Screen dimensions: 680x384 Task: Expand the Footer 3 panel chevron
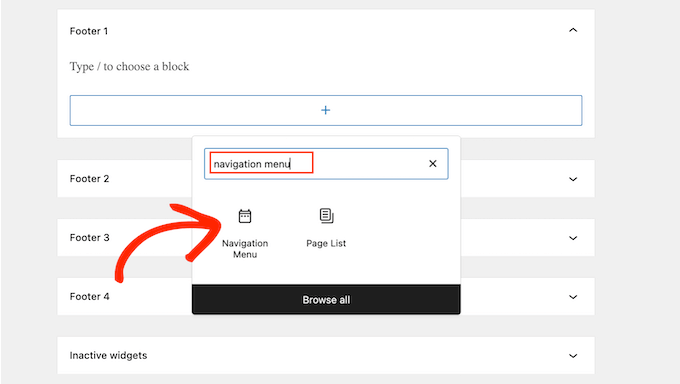point(573,238)
